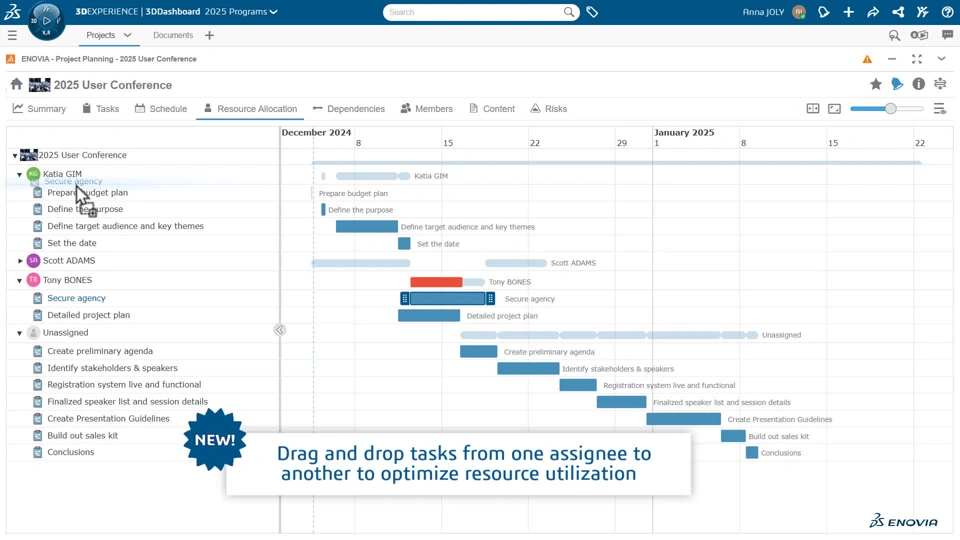Click the search magnifier icon
Image resolution: width=960 pixels, height=540 pixels.
coord(569,12)
